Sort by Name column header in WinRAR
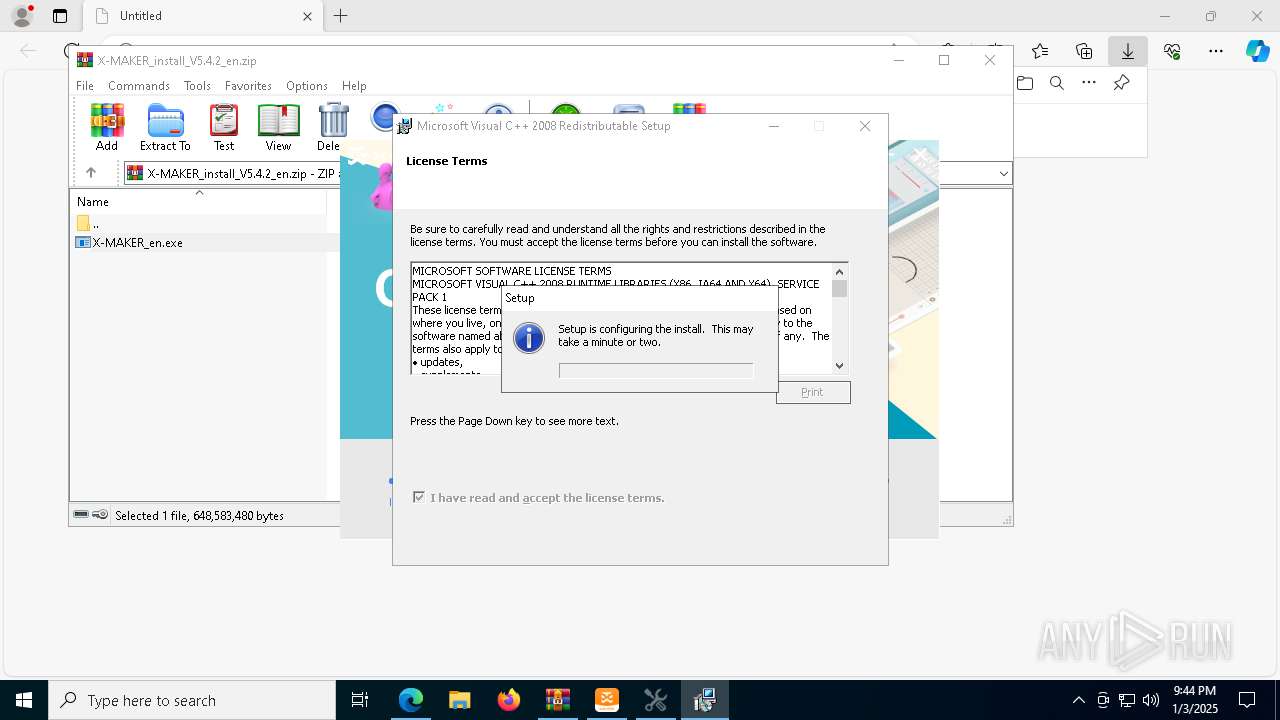 pos(198,201)
